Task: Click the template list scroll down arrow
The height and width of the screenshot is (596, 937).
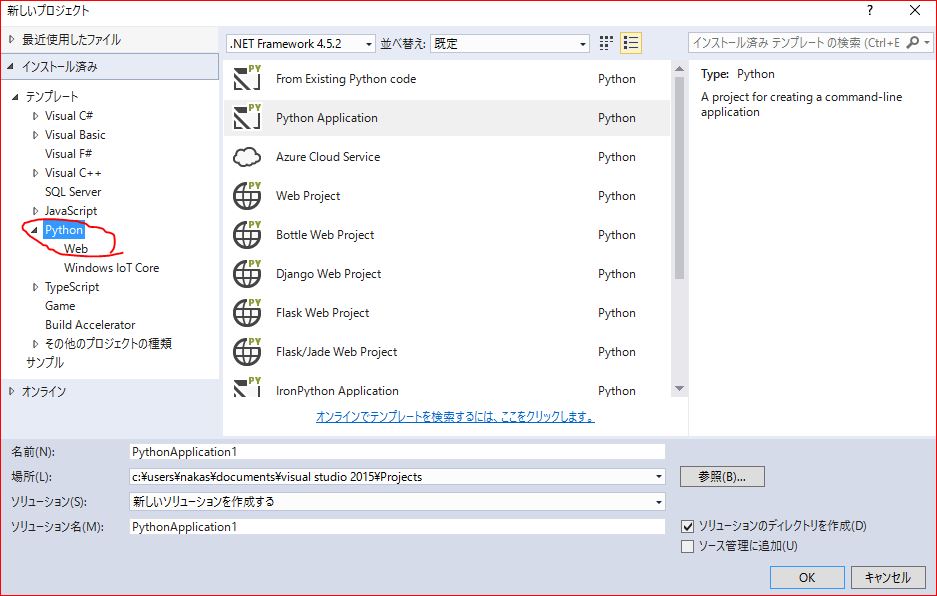Action: (679, 389)
